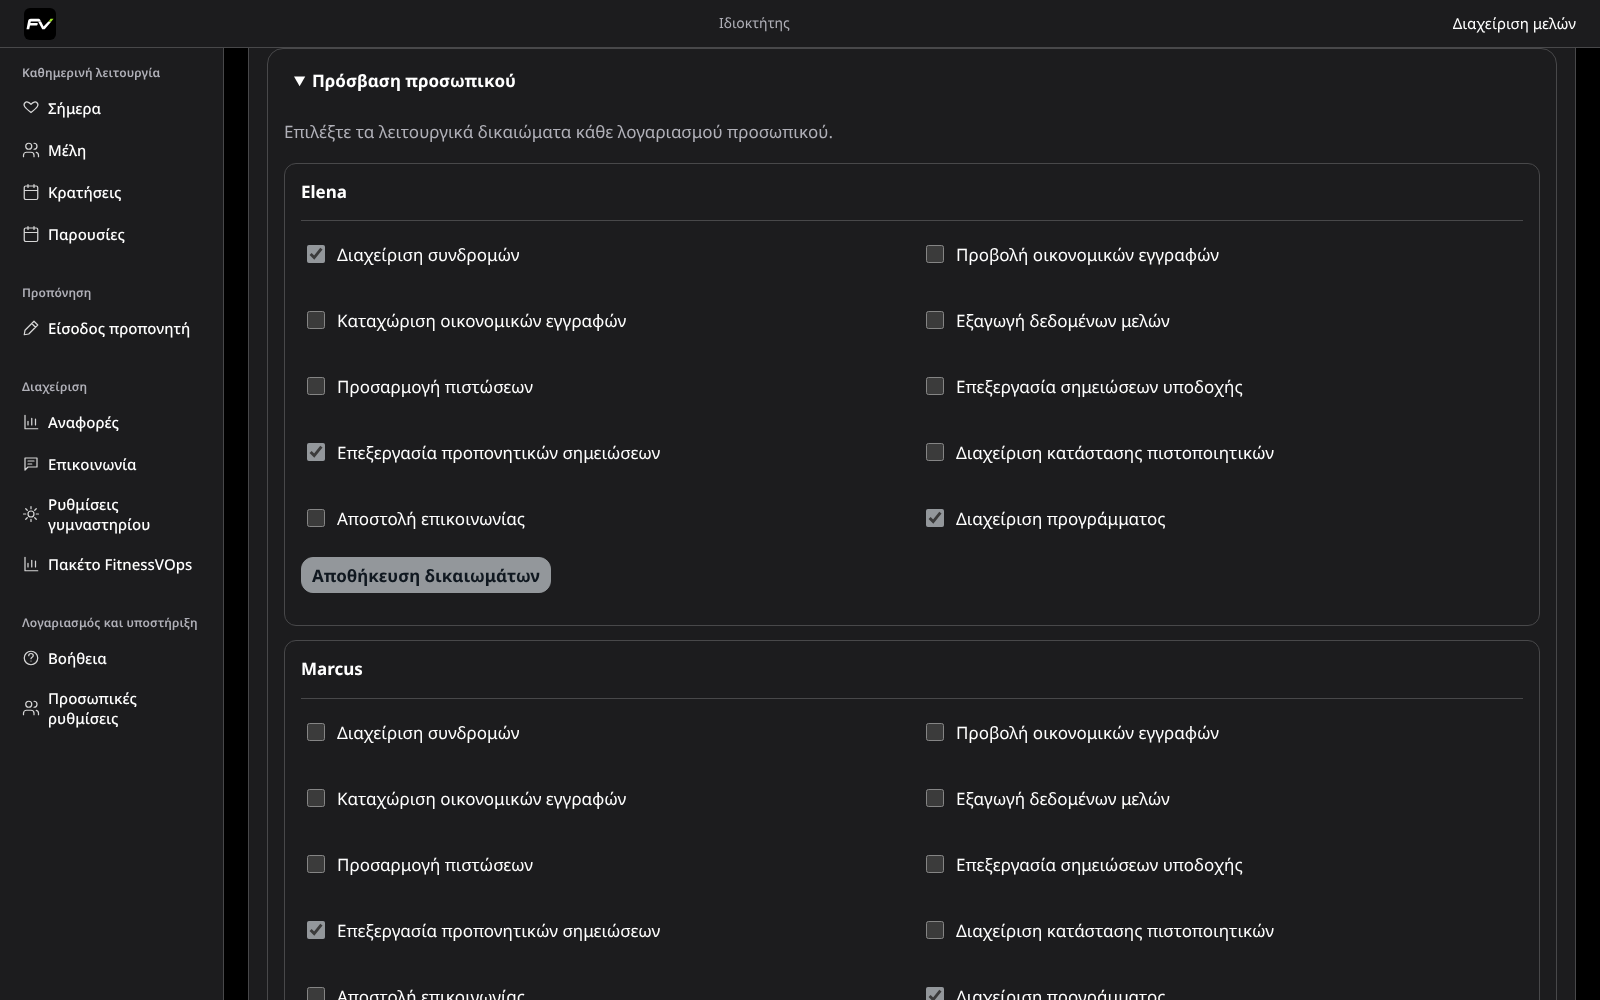
Task: Click the chart icon beside Αναφορές
Action: [x=31, y=422]
